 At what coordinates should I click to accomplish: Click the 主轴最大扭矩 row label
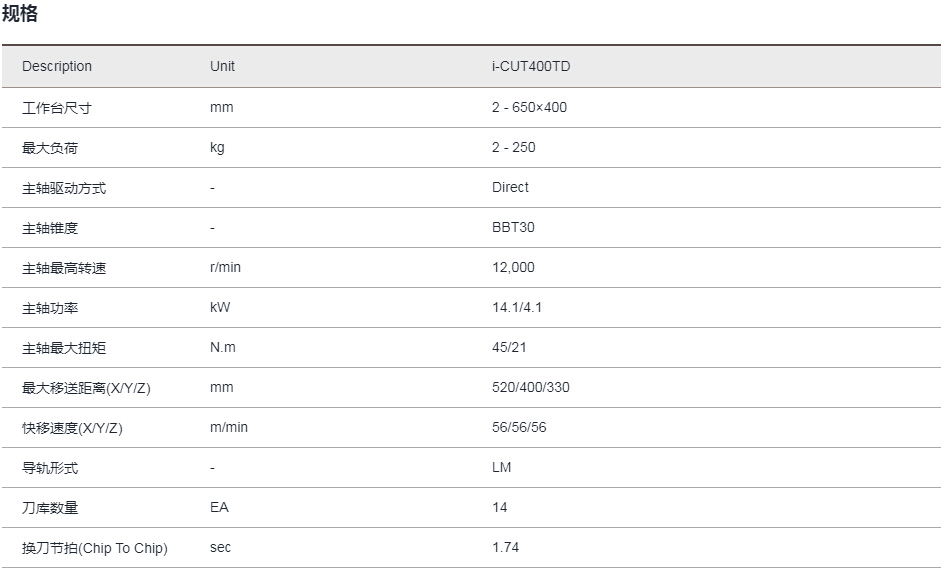[64, 348]
